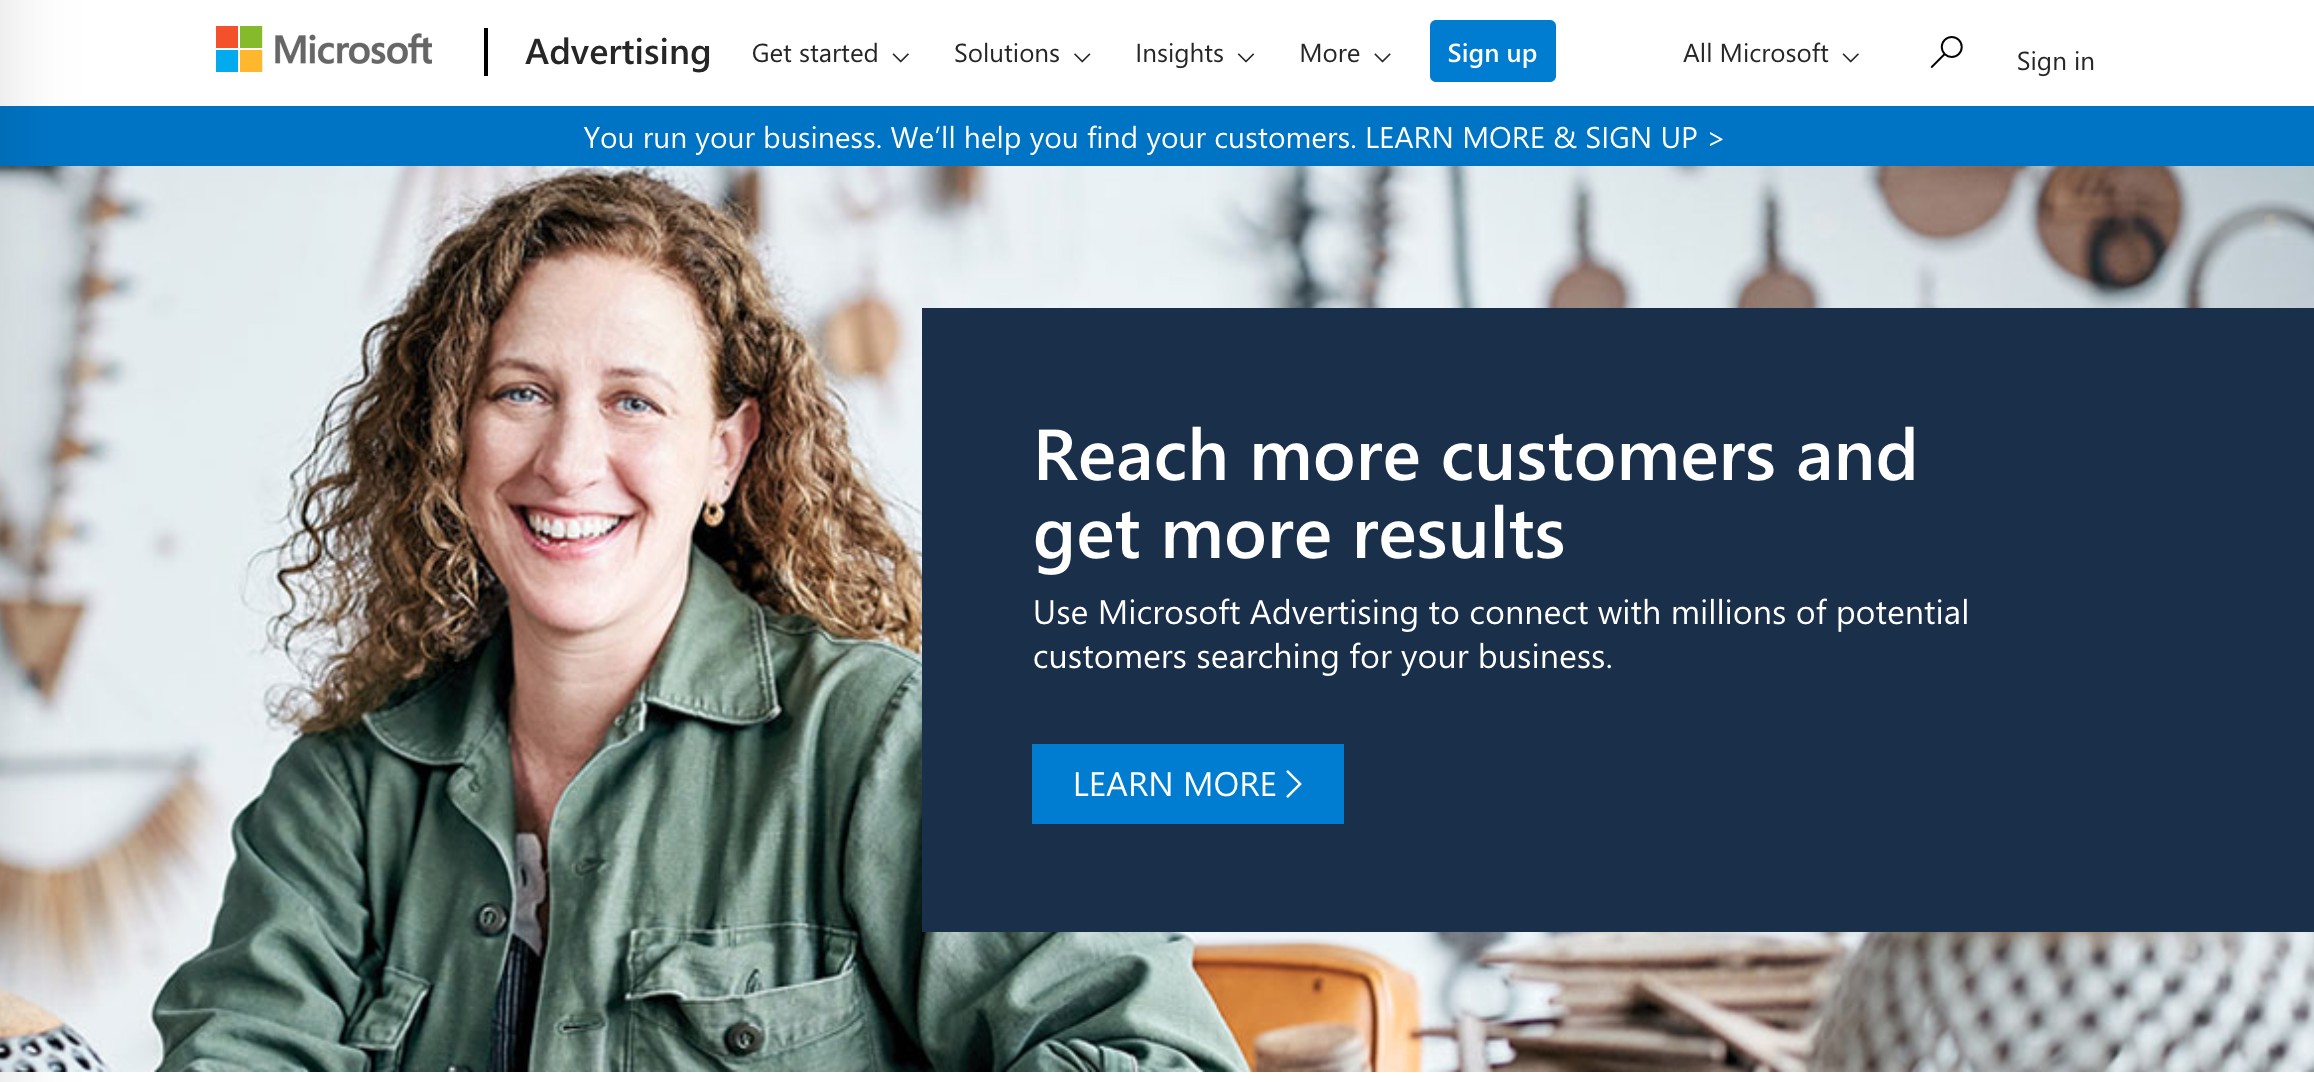The width and height of the screenshot is (2314, 1082).
Task: Go to the Advertising home link
Action: 617,52
